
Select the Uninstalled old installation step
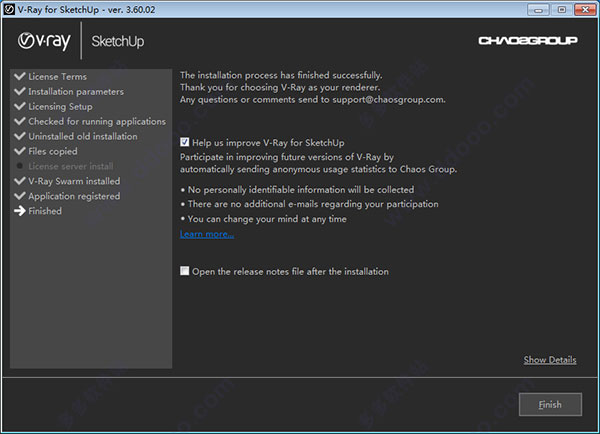tap(82, 136)
